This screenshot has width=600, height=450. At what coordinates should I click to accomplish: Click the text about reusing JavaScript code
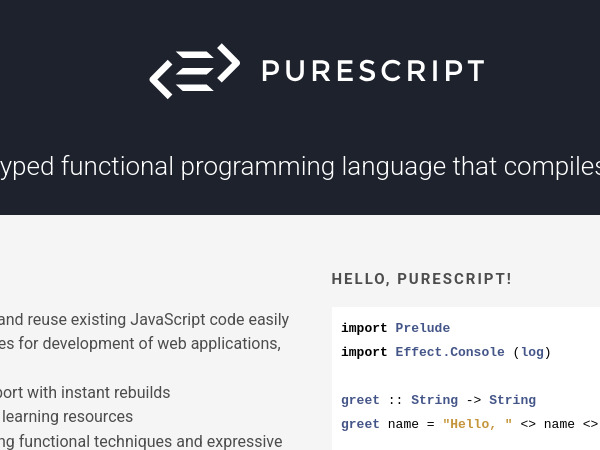coord(145,320)
